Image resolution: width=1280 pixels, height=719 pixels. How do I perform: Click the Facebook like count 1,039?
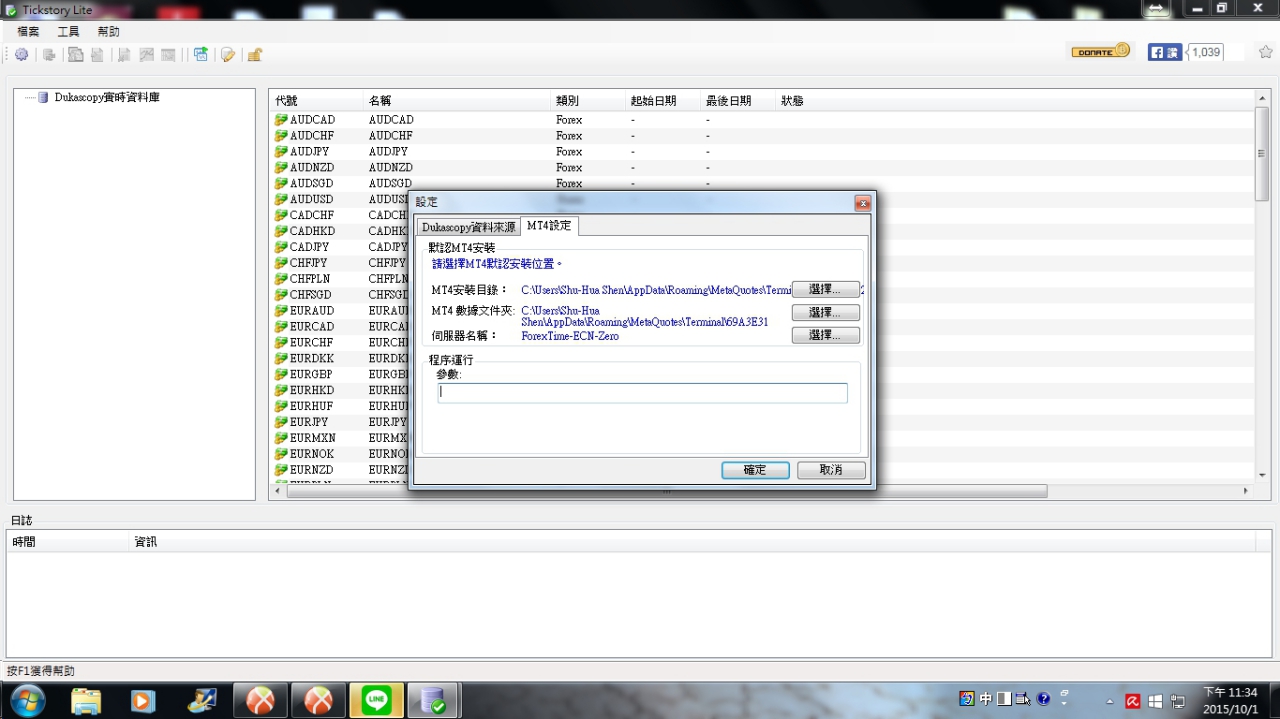click(x=1206, y=52)
